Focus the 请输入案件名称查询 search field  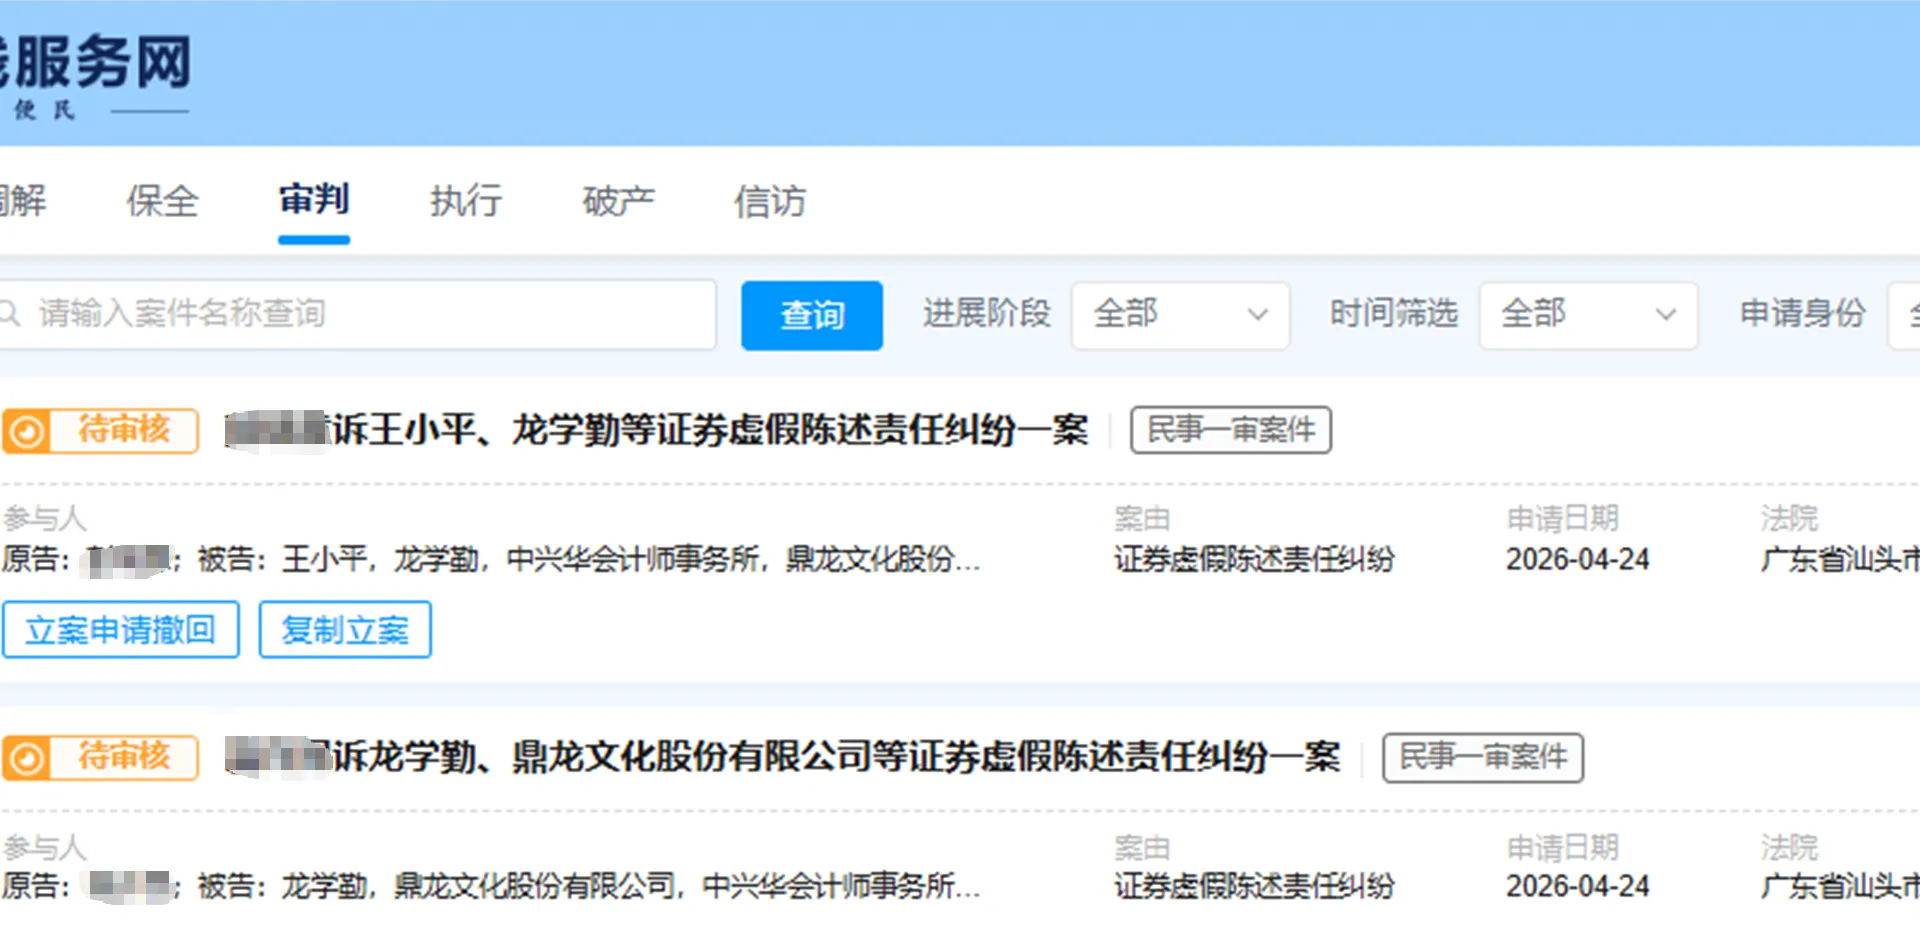tap(358, 314)
